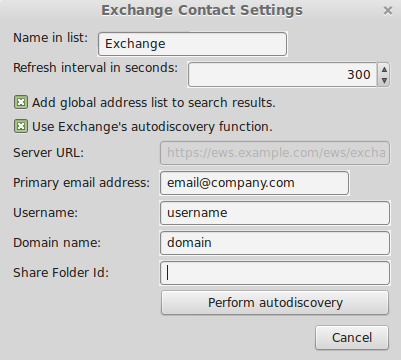Disable Use Exchange's autodiscovery function

[x=21, y=127]
